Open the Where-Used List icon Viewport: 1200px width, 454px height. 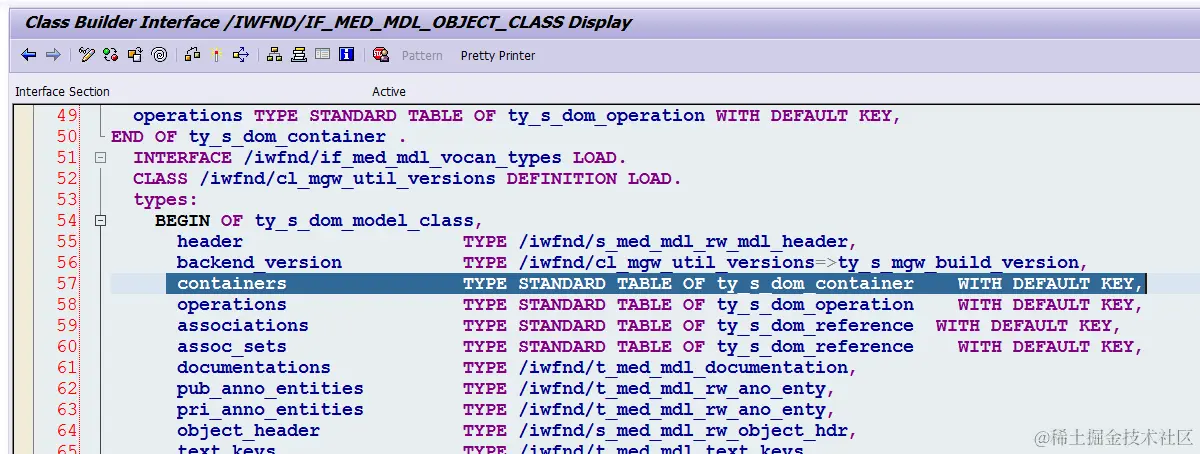point(240,55)
